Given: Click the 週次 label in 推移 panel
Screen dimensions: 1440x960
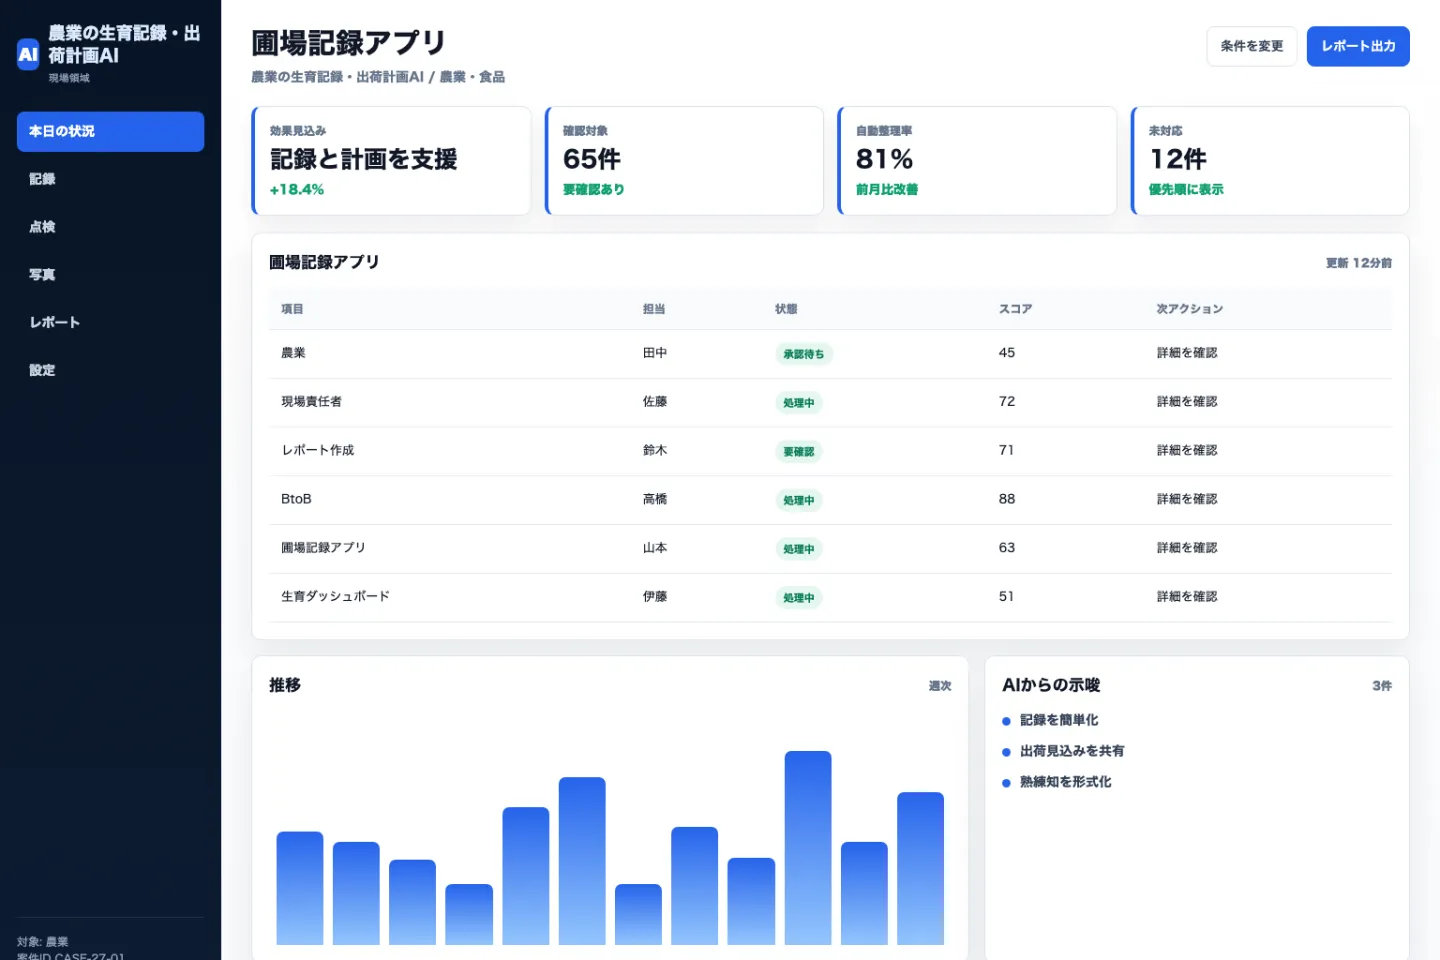Looking at the screenshot, I should coord(940,686).
